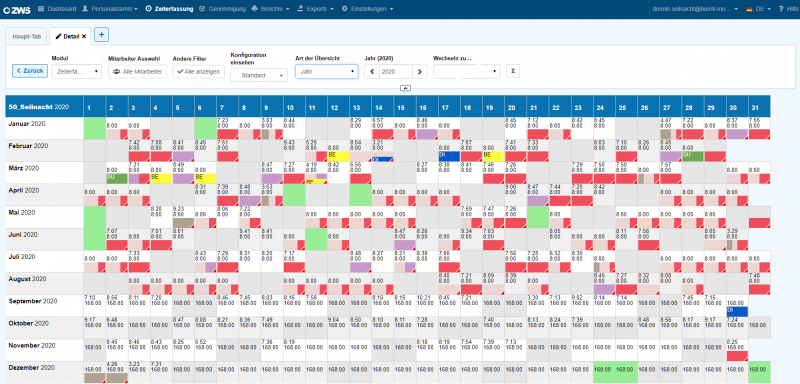This screenshot has width=800, height=384.
Task: Open the Standard configuration dropdown
Action: coord(259,75)
